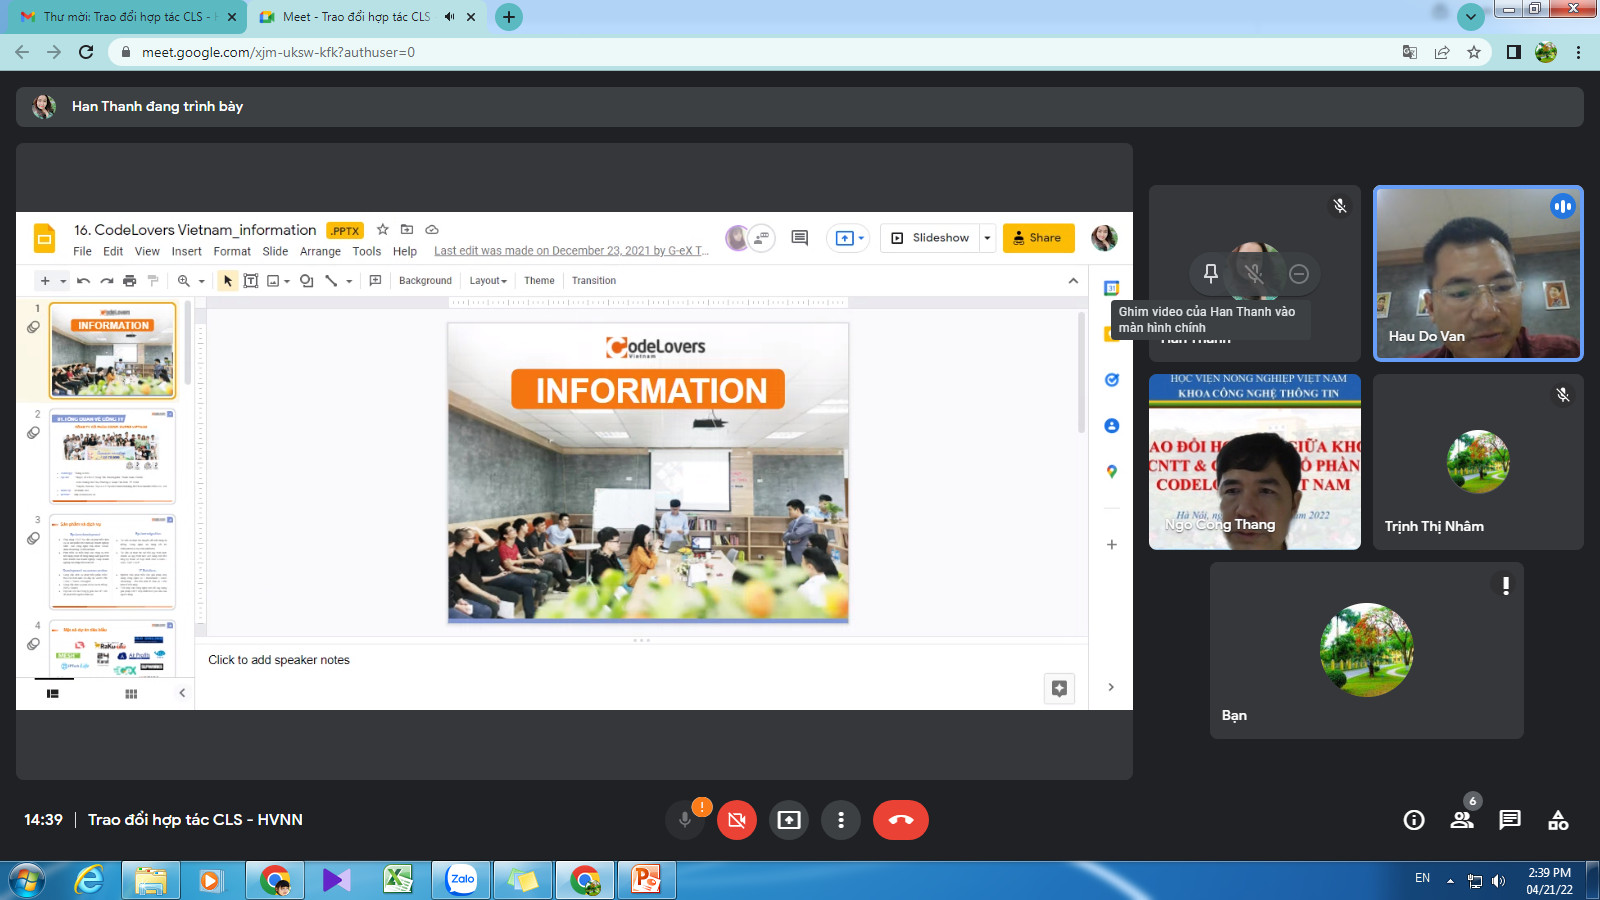Open the Layout dropdown in toolbar
Viewport: 1600px width, 900px height.
point(488,281)
